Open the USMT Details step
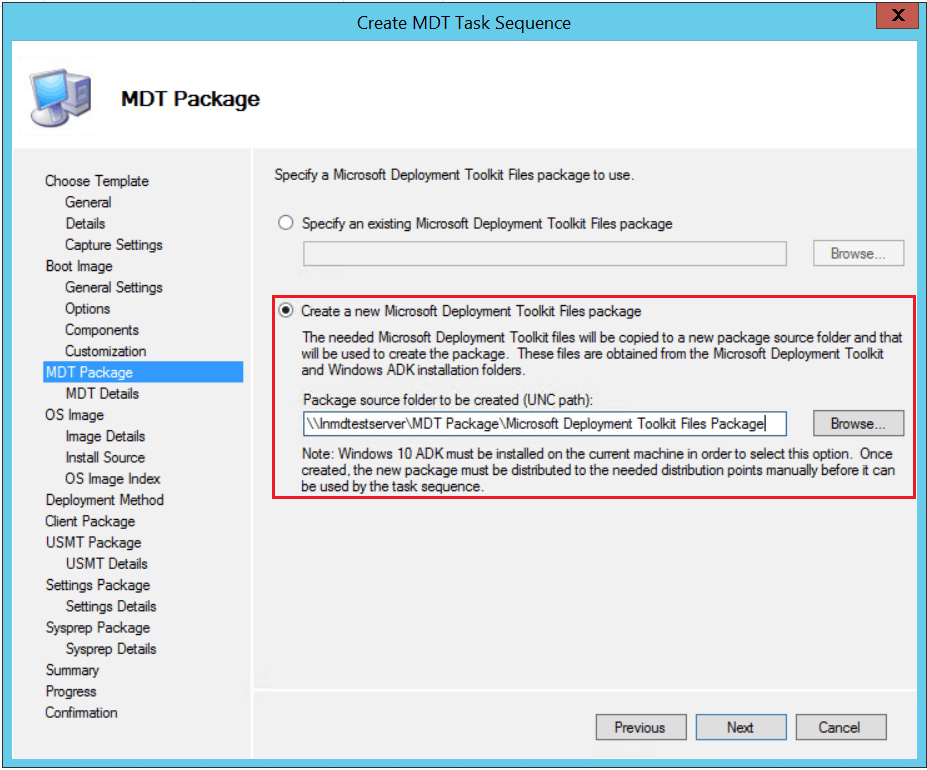The image size is (927, 770). click(x=107, y=564)
